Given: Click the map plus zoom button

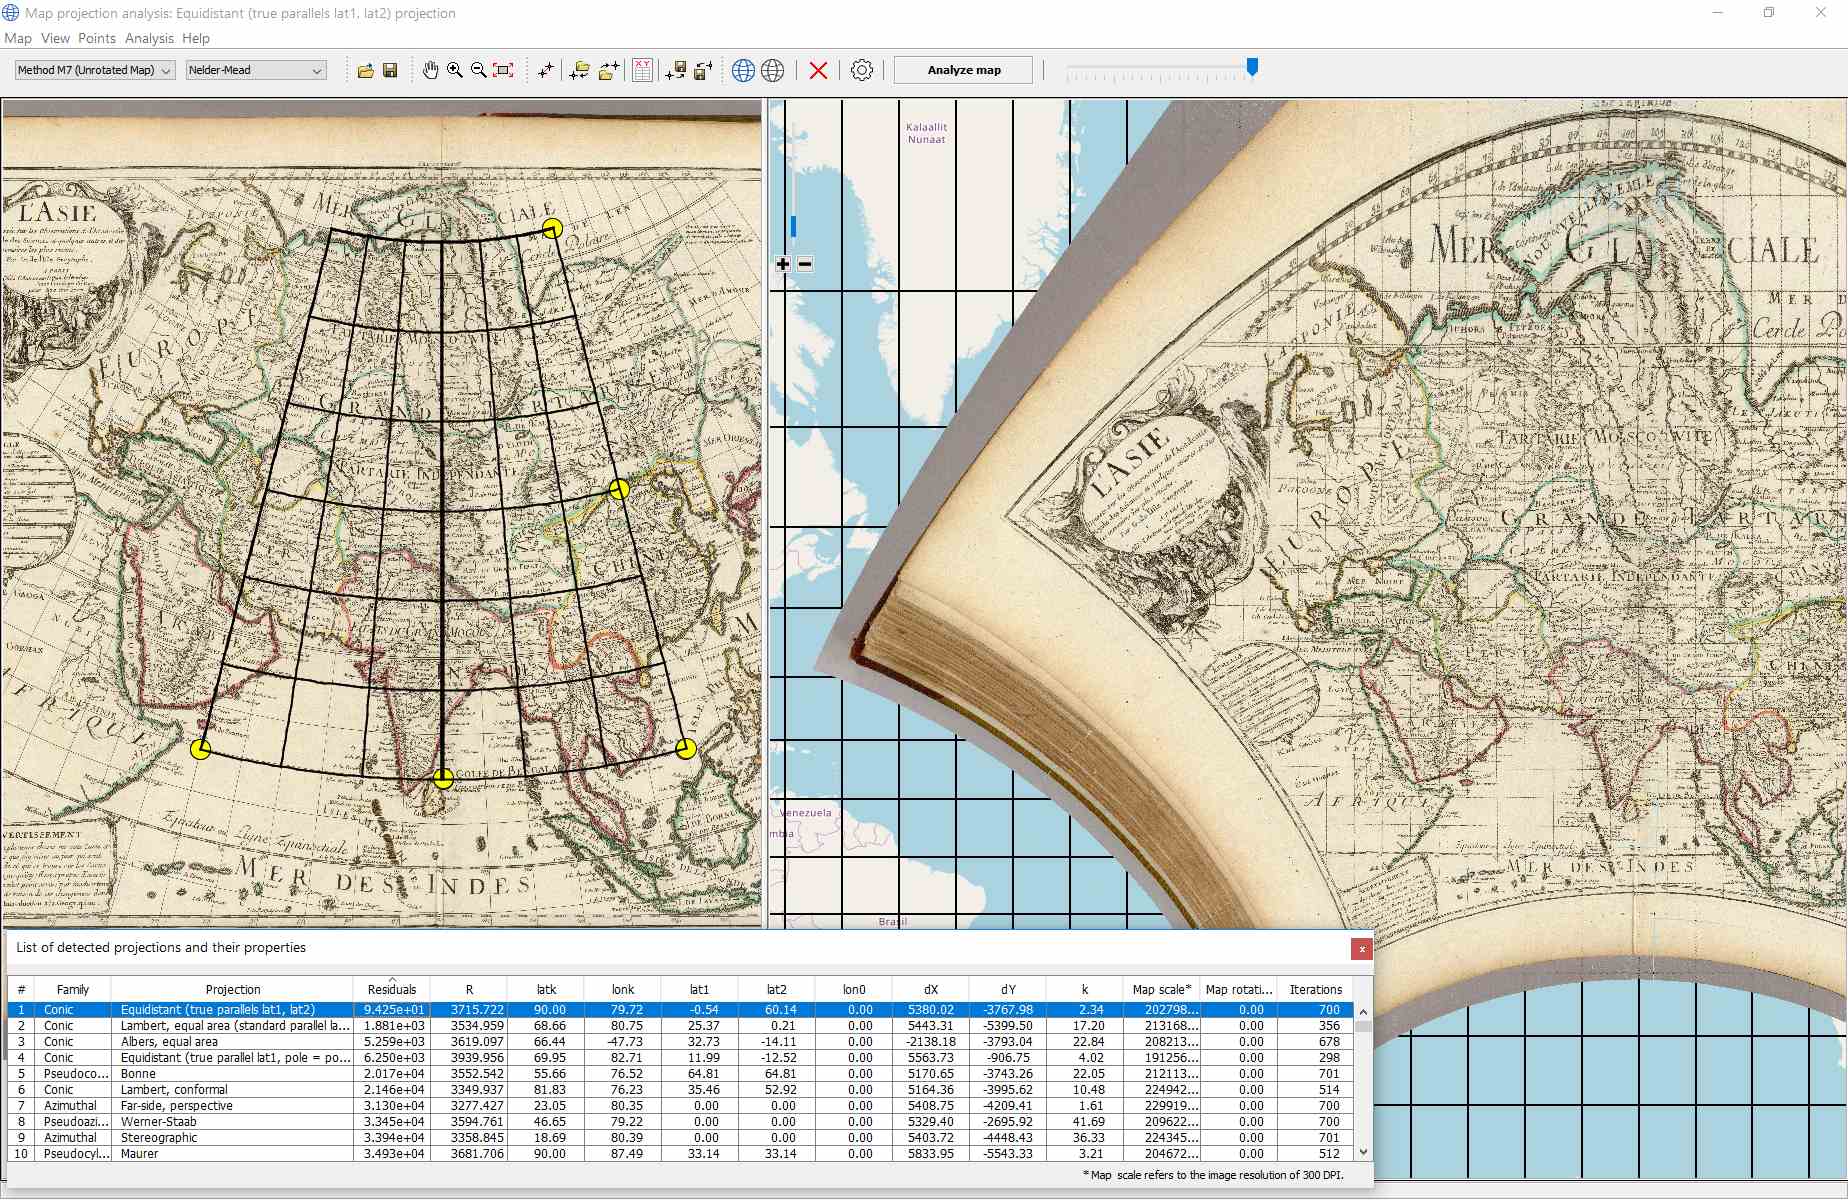Looking at the screenshot, I should tap(783, 264).
